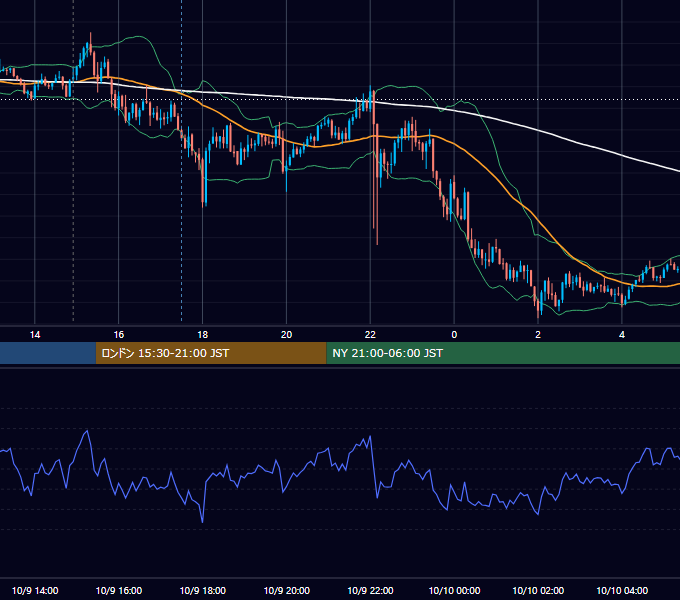Click the 0 hour label on price chart axis
The height and width of the screenshot is (600, 680).
click(454, 335)
